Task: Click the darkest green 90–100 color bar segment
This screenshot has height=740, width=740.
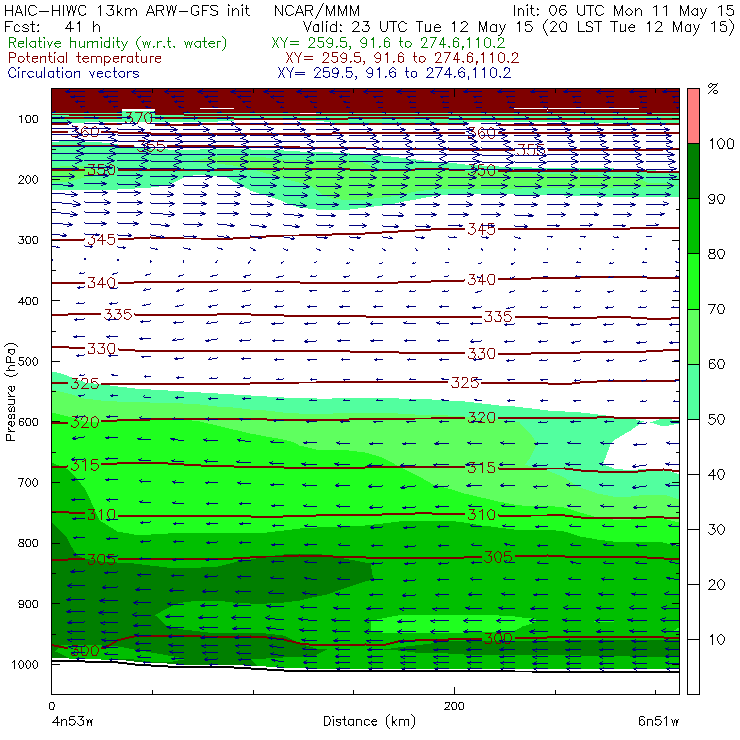Action: (693, 171)
